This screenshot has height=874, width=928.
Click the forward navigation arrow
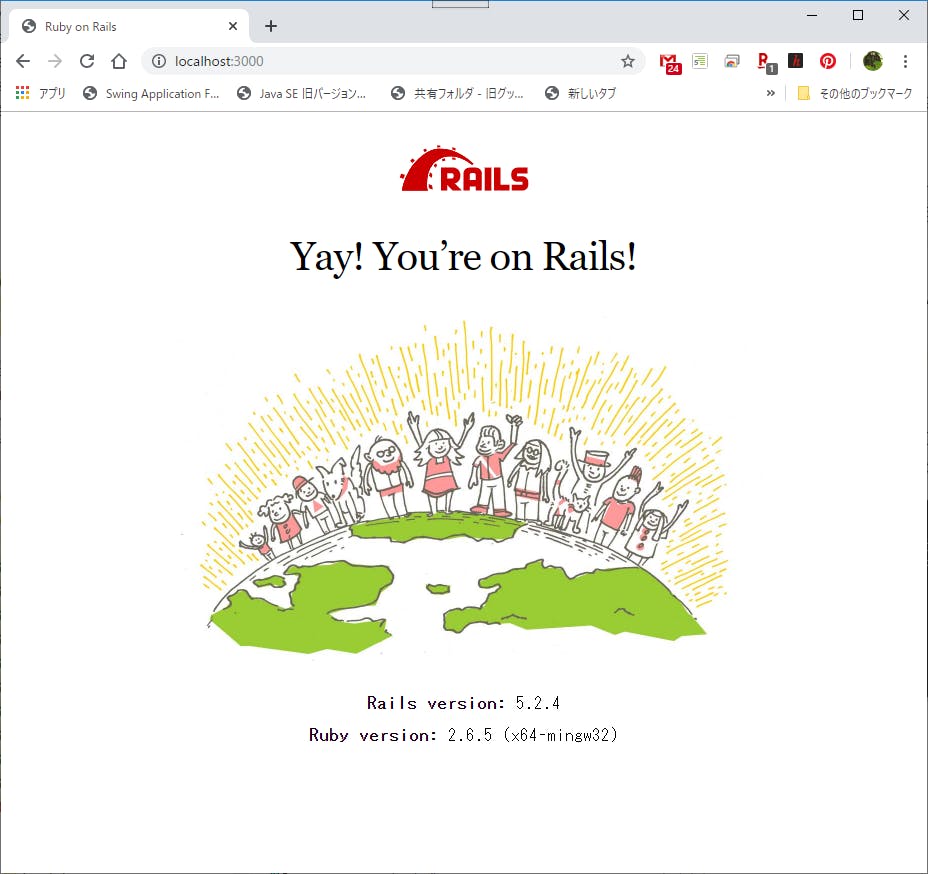55,61
